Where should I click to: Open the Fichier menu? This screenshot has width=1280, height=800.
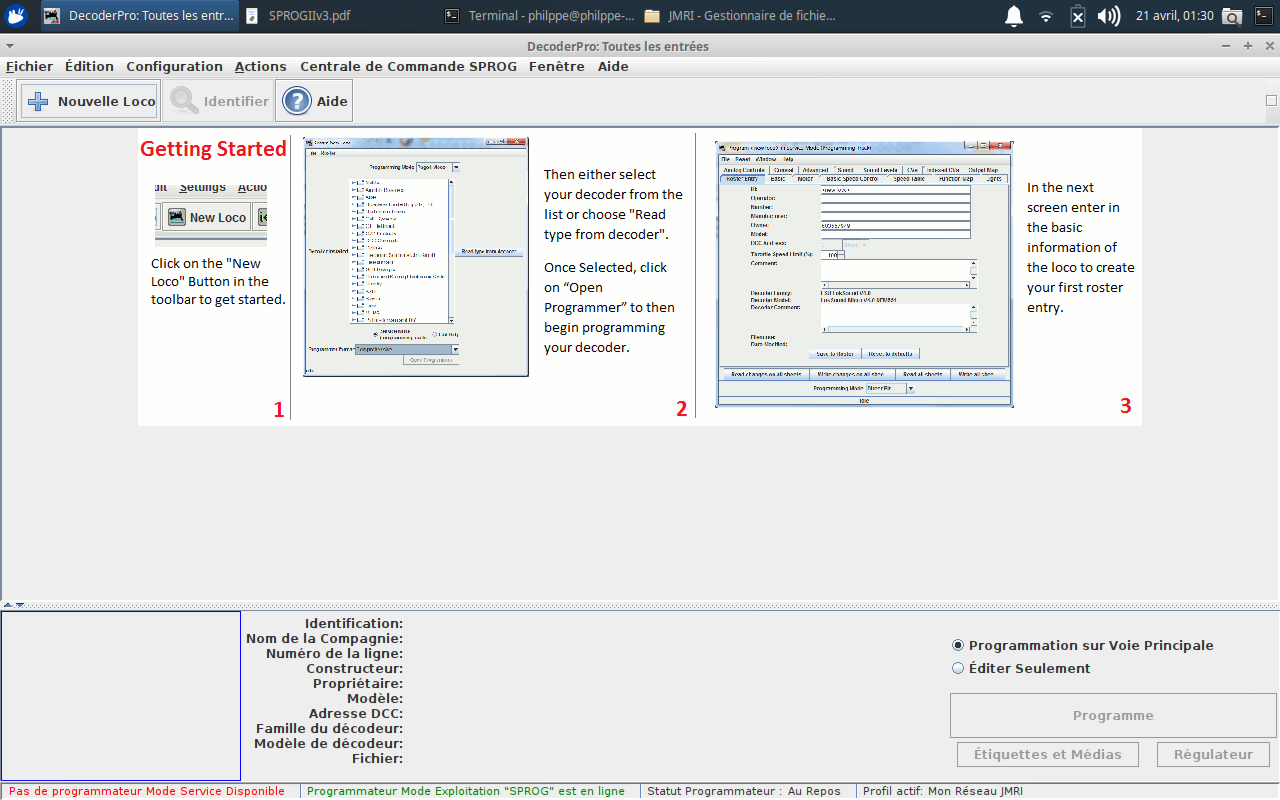[29, 66]
